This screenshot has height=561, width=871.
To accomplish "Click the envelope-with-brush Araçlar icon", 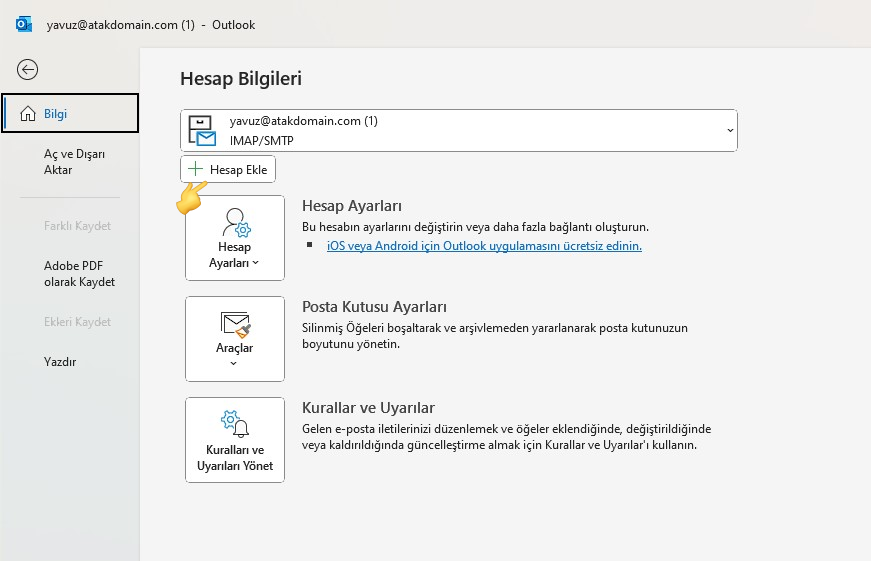I will pyautogui.click(x=236, y=324).
